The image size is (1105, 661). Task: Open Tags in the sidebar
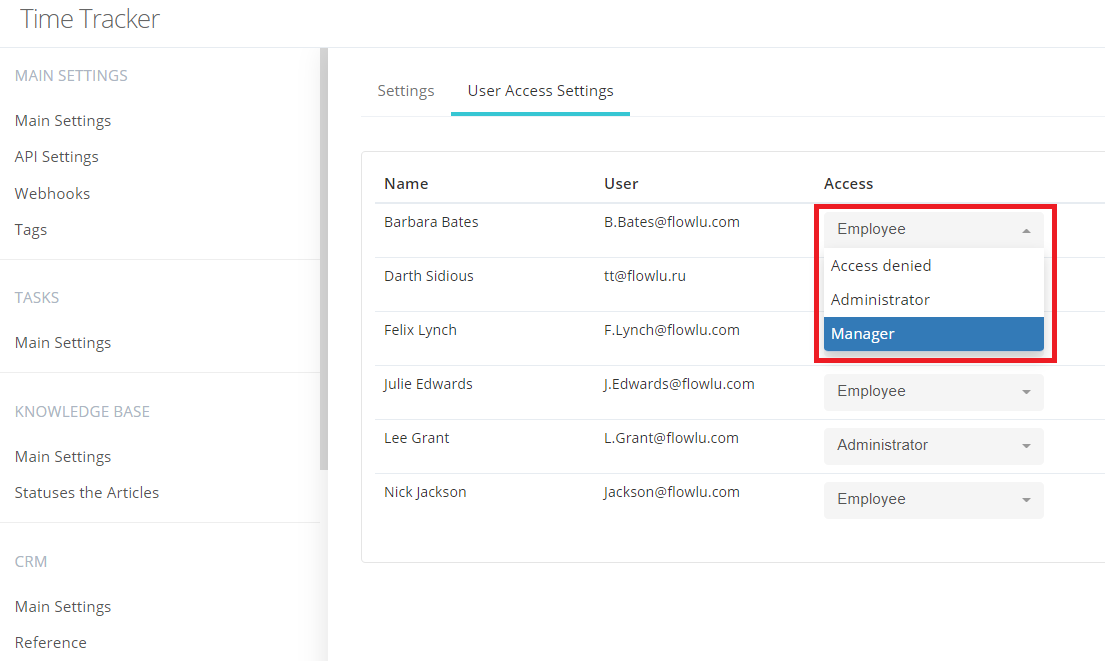[x=31, y=230]
